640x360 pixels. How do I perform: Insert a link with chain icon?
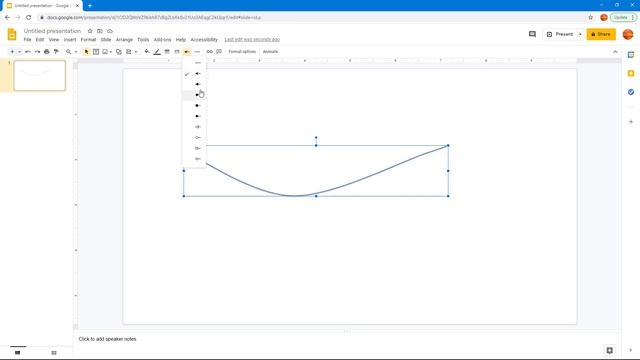pyautogui.click(x=209, y=52)
